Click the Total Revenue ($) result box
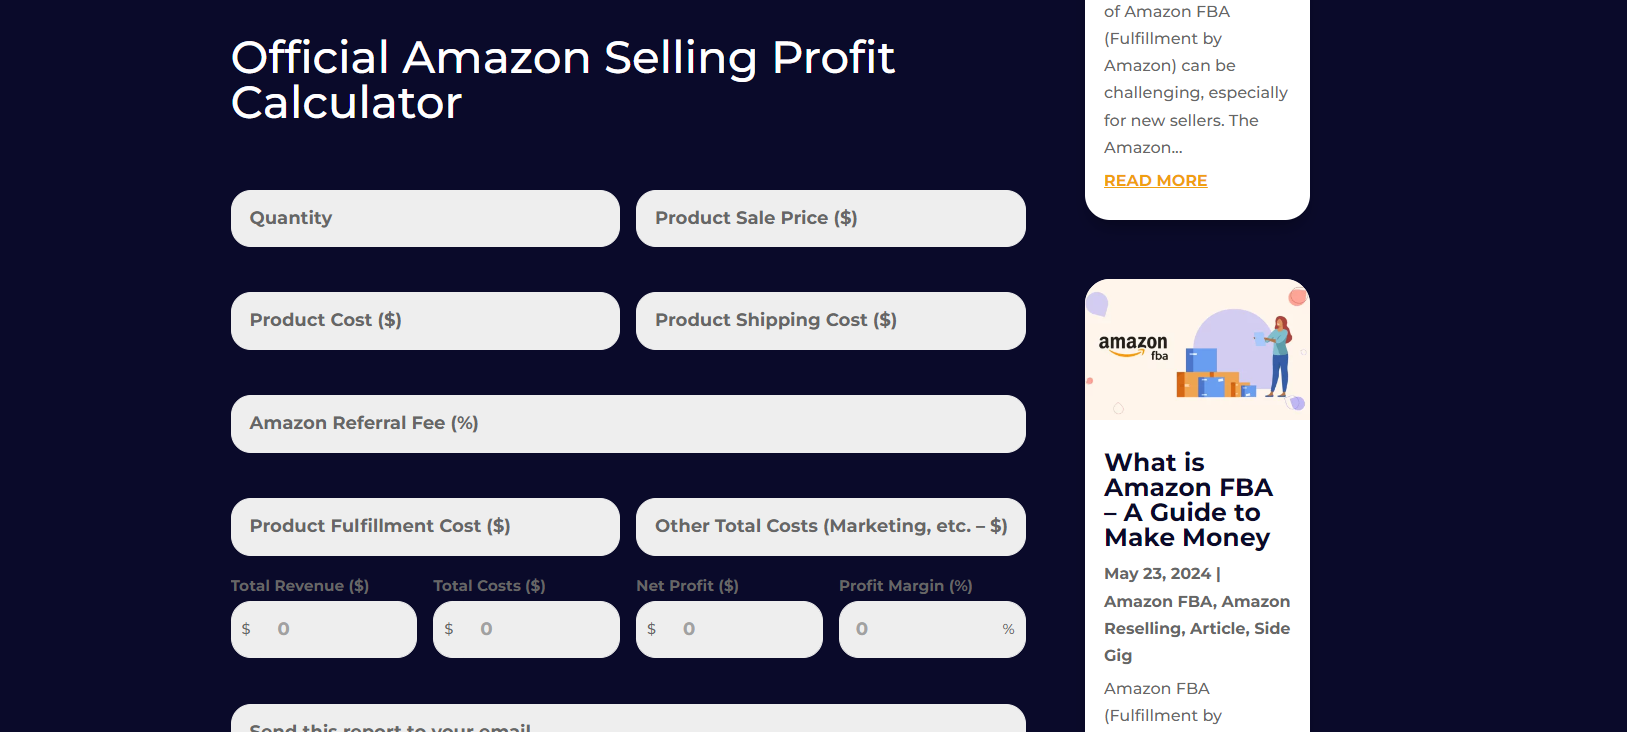Screen dimensions: 1627x732 [x=323, y=629]
